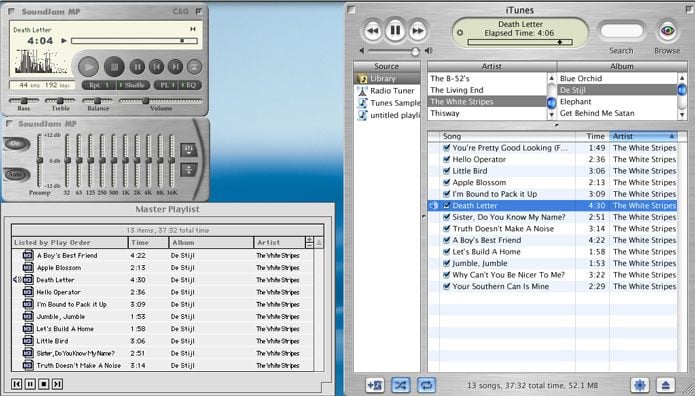The width and height of the screenshot is (695, 396).
Task: Toggle the Rpt repeat button in SoundJam
Action: point(98,85)
